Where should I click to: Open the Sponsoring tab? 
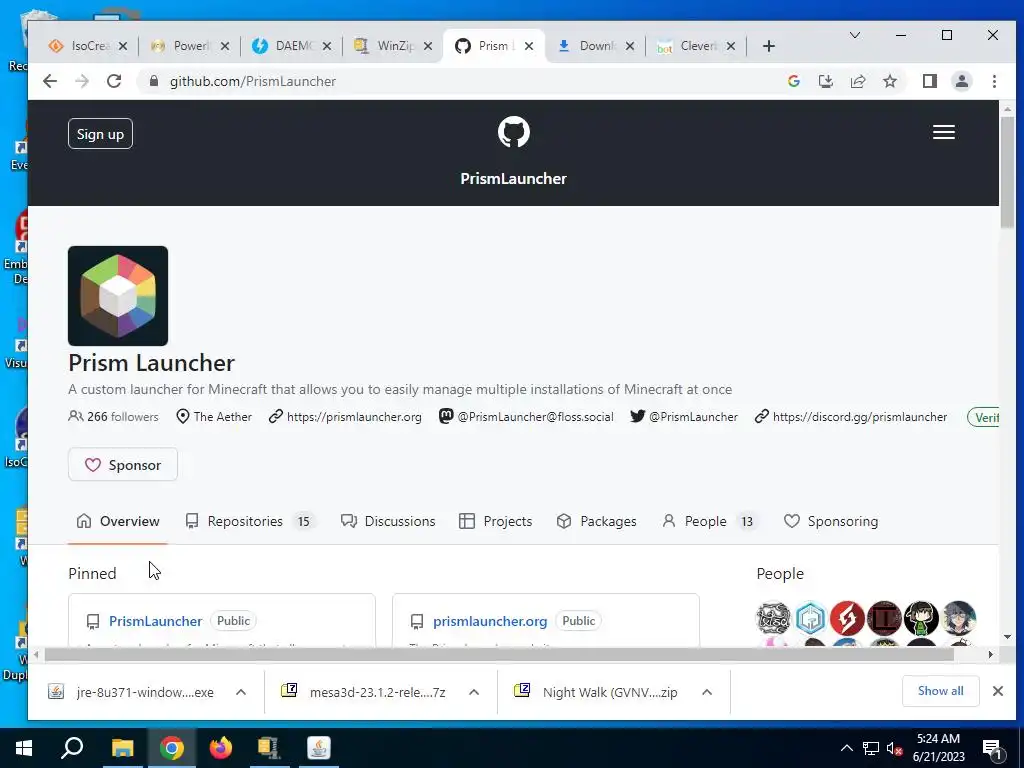coord(831,521)
